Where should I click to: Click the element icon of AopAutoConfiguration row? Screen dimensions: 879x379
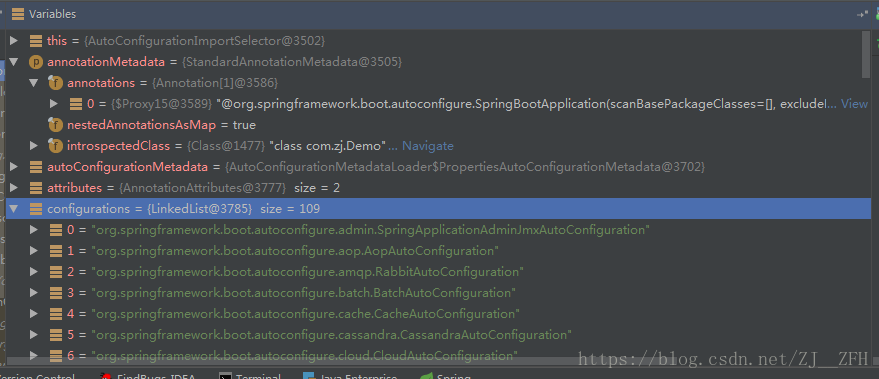tap(55, 251)
